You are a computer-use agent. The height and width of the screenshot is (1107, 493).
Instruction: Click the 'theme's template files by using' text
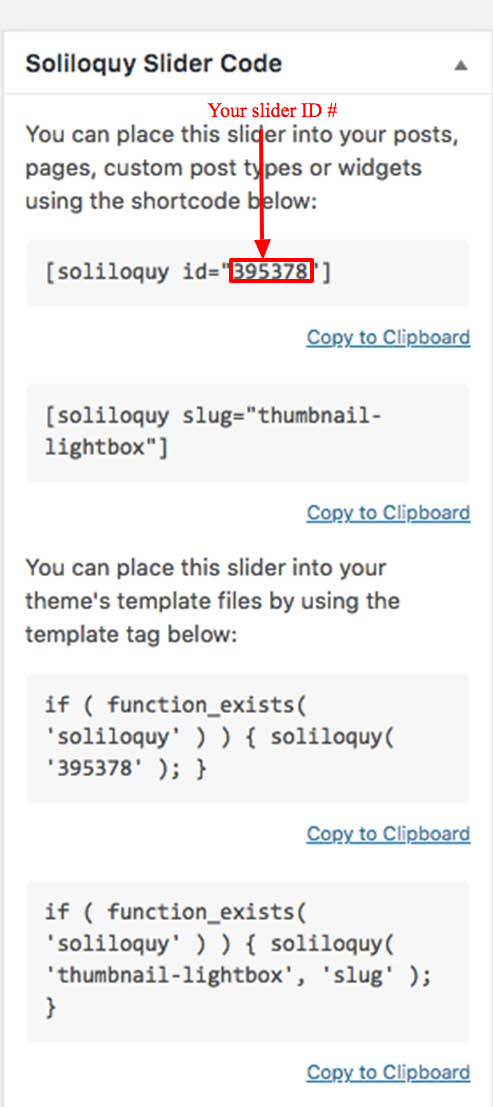[x=213, y=602]
